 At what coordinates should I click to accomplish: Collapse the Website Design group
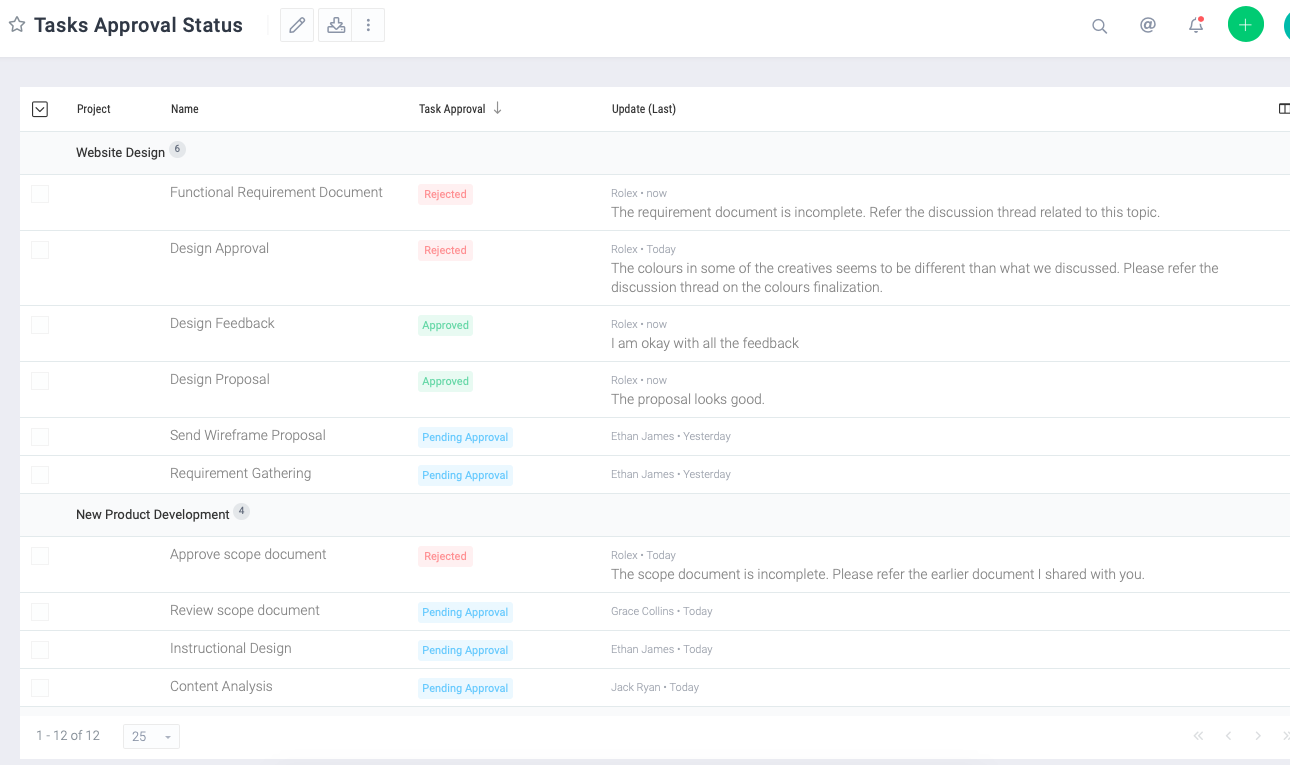click(x=120, y=153)
